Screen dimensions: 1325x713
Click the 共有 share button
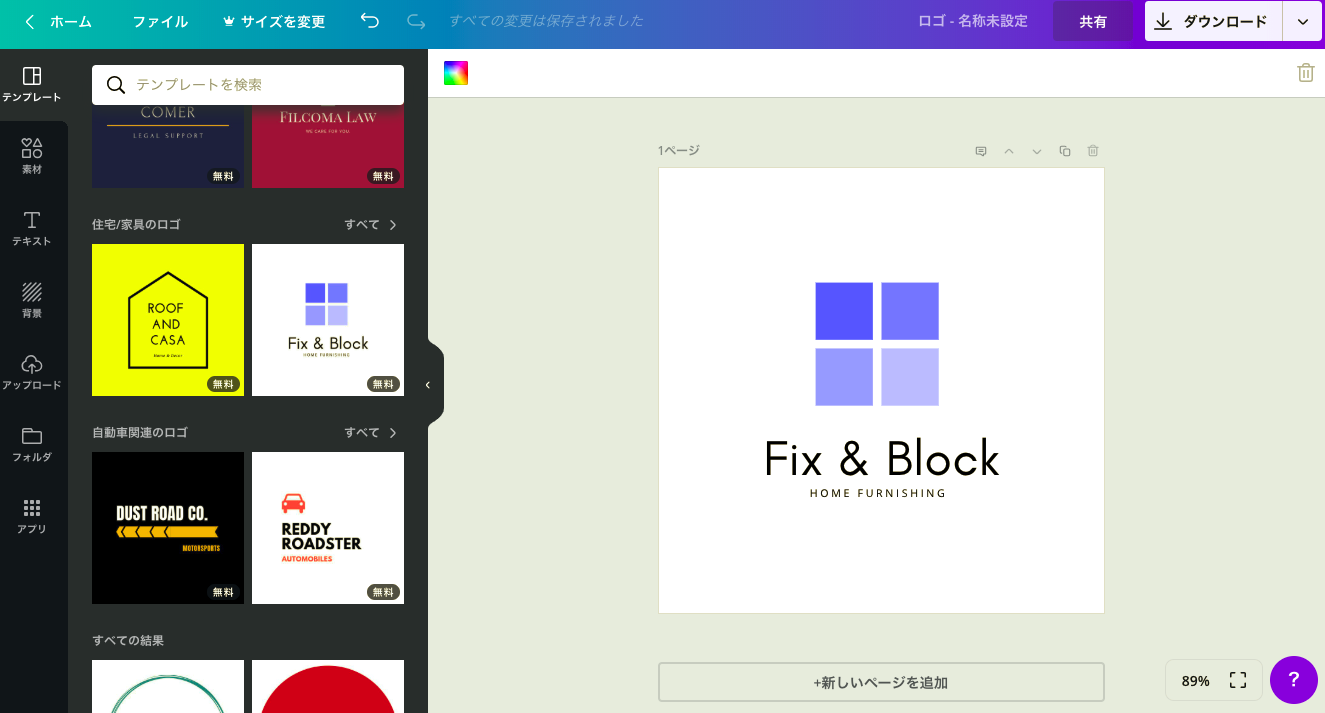[1093, 21]
